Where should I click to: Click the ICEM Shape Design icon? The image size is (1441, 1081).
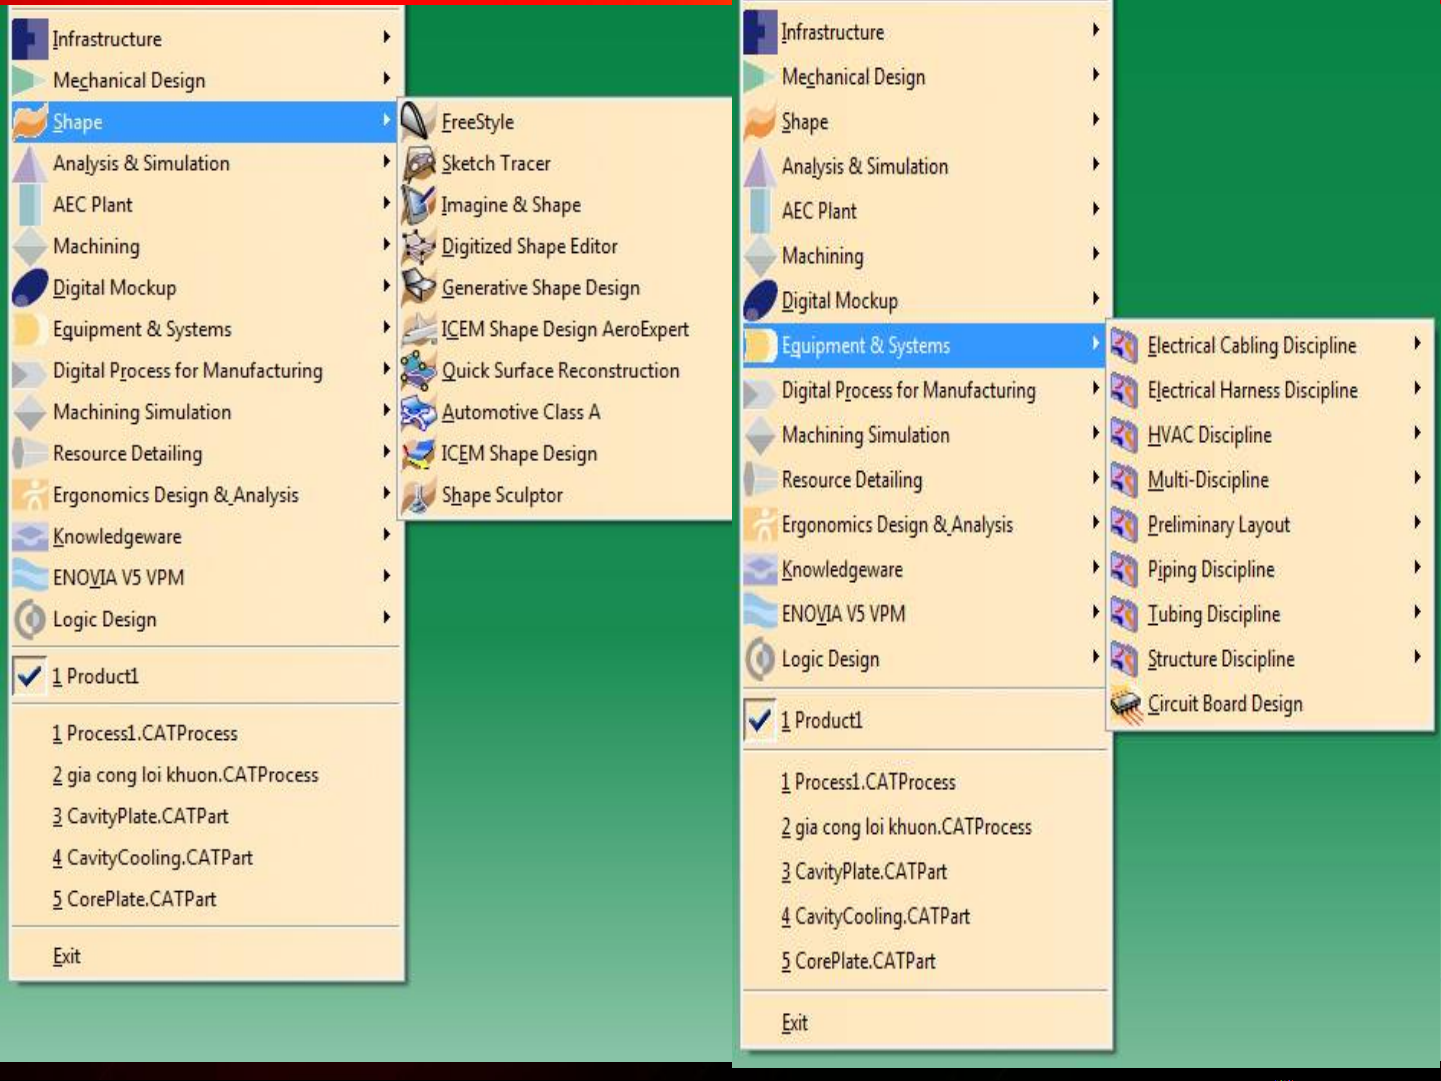click(x=418, y=453)
